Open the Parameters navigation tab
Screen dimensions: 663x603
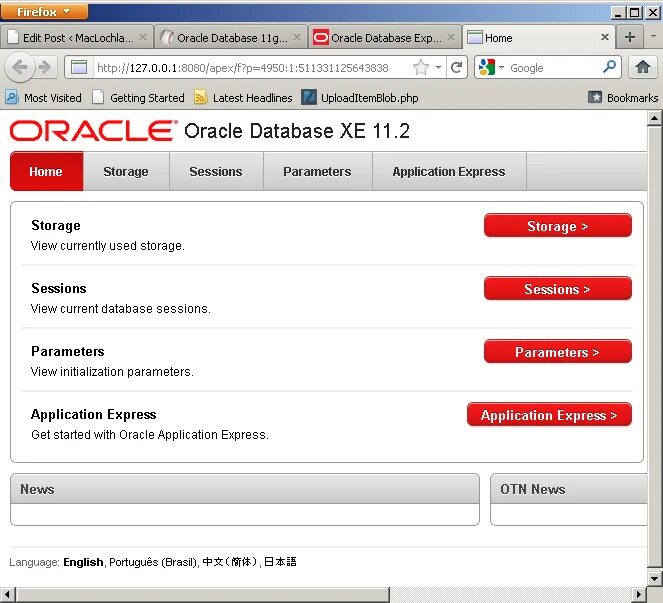coord(318,171)
